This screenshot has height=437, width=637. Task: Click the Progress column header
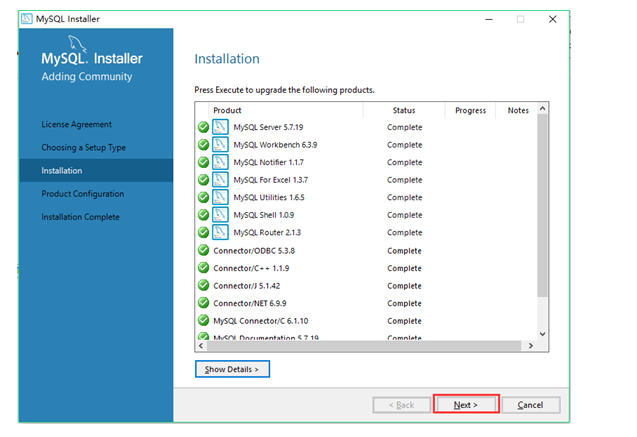[x=470, y=110]
